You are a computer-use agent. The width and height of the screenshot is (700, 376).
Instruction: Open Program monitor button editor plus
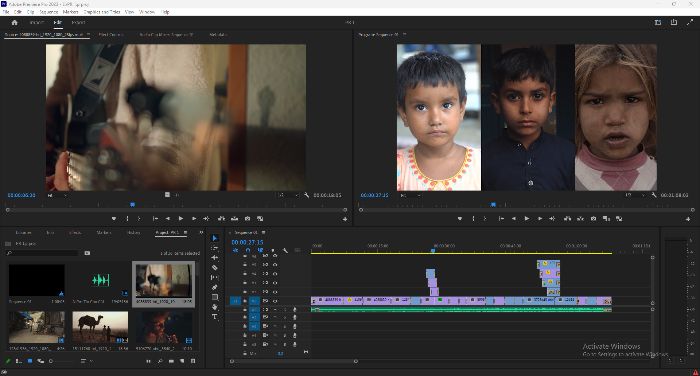688,219
